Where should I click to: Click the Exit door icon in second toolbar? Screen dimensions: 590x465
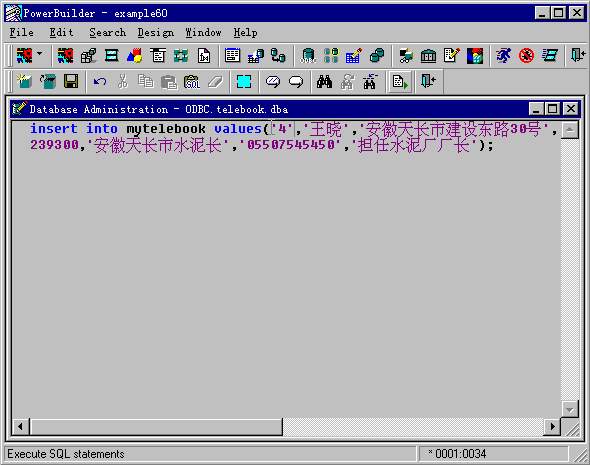point(428,81)
